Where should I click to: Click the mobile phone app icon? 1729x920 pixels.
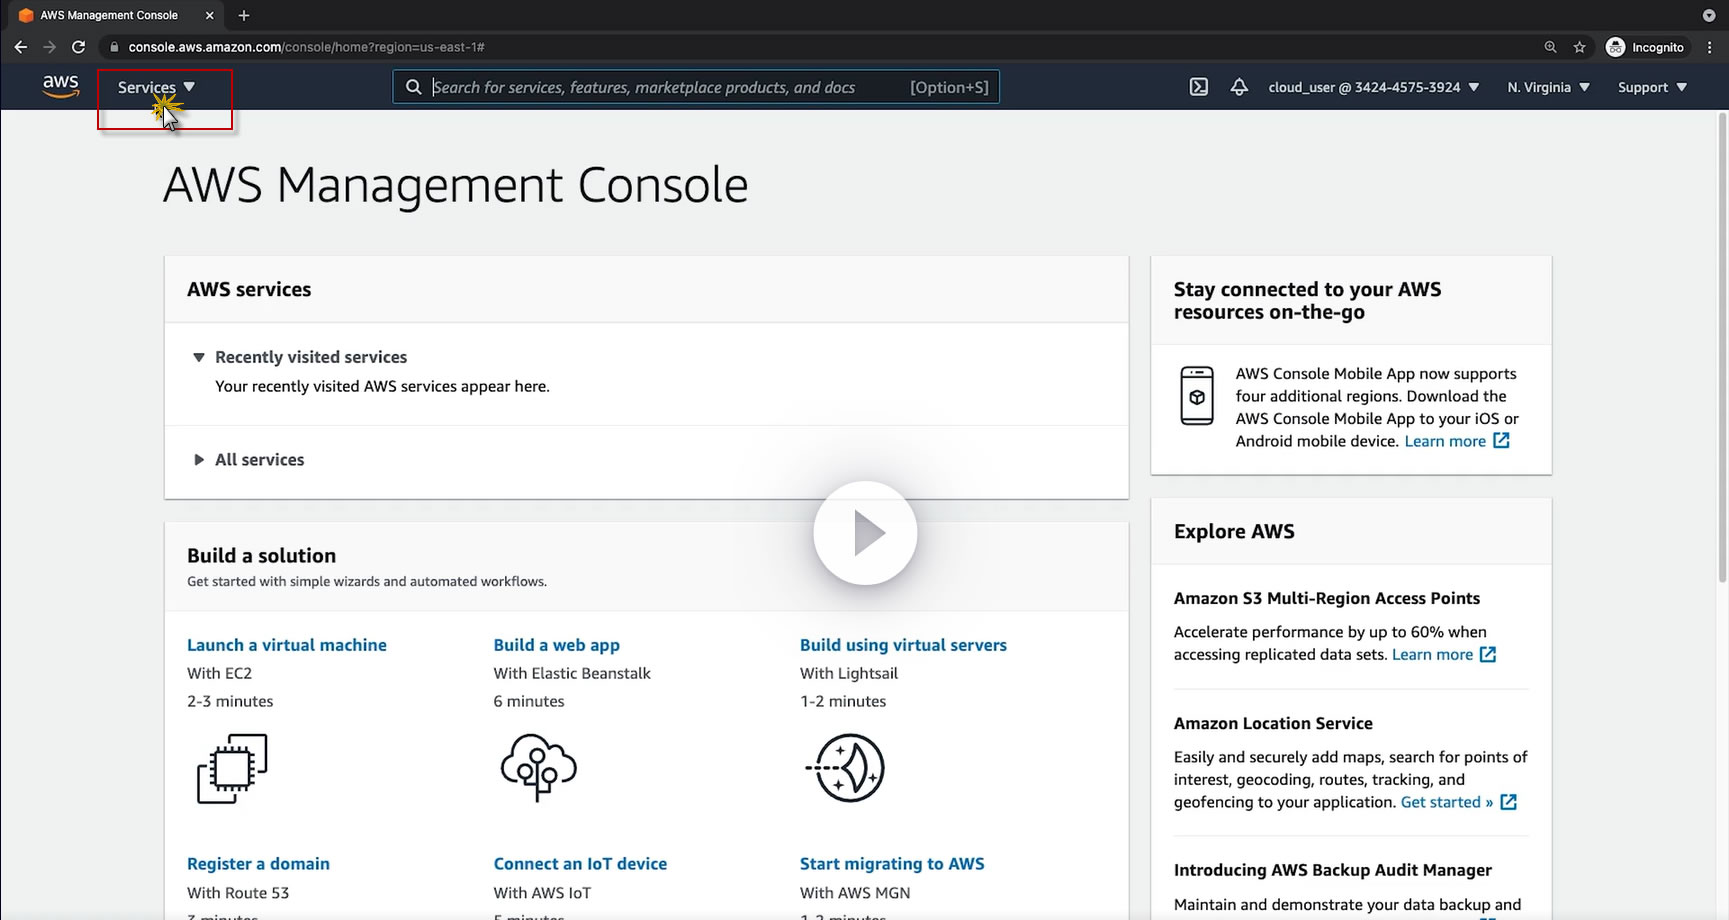tap(1197, 396)
